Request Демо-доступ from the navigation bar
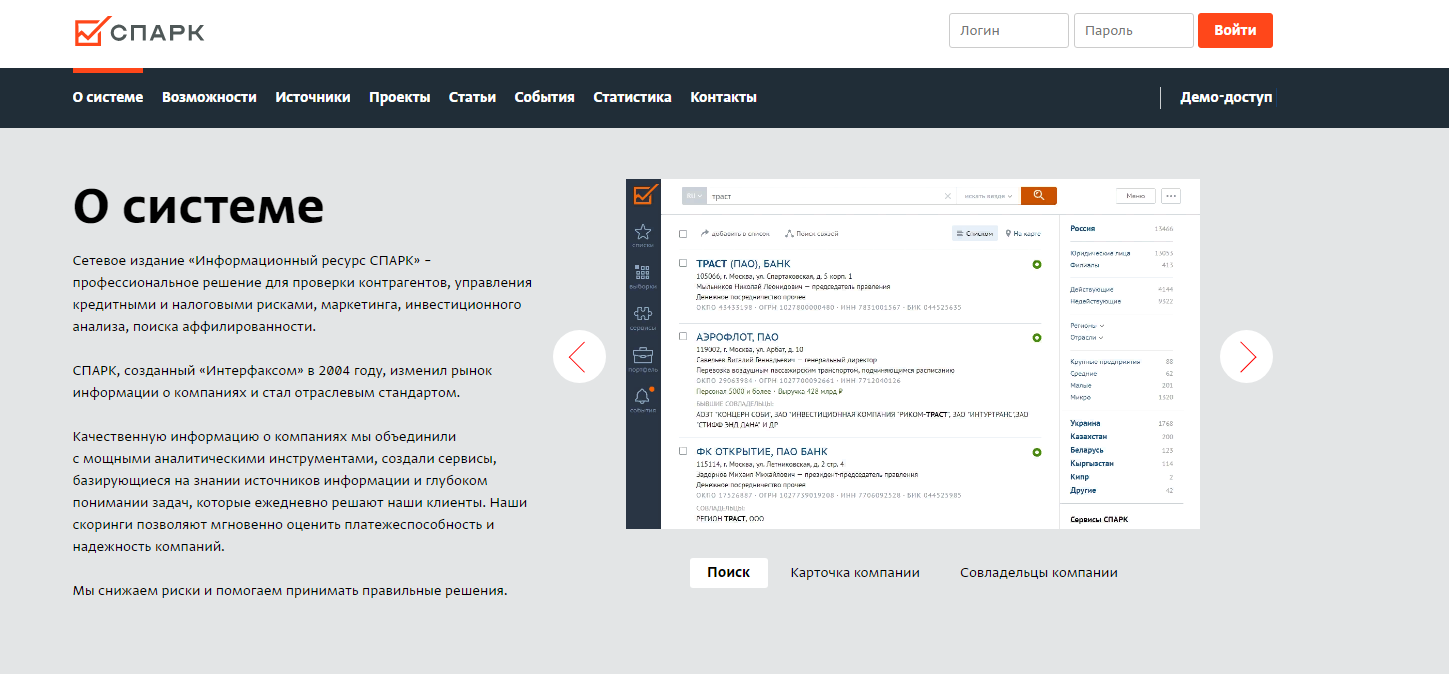The width and height of the screenshot is (1449, 679). point(1226,98)
